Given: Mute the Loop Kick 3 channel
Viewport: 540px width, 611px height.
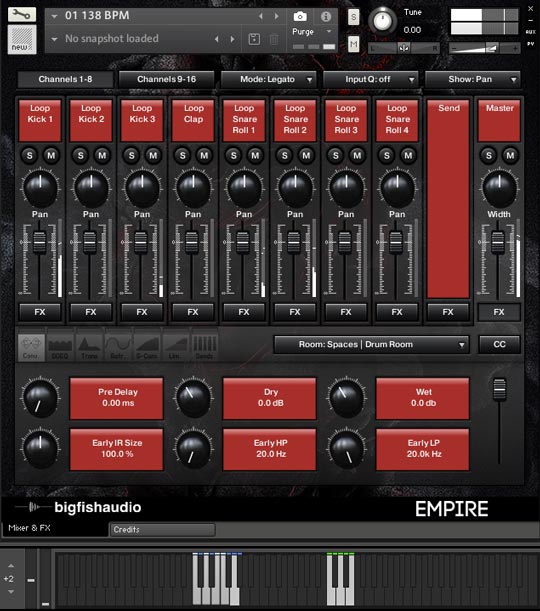Looking at the screenshot, I should 153,155.
